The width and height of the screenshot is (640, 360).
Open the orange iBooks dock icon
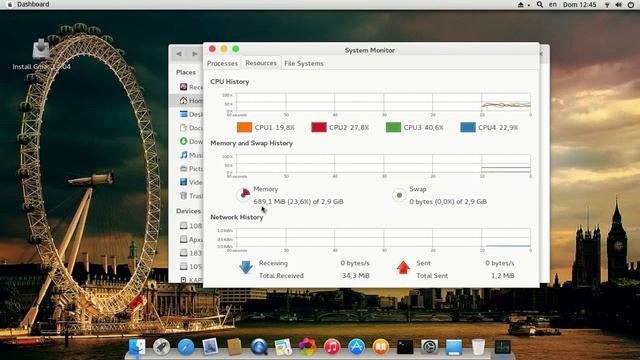pos(381,347)
